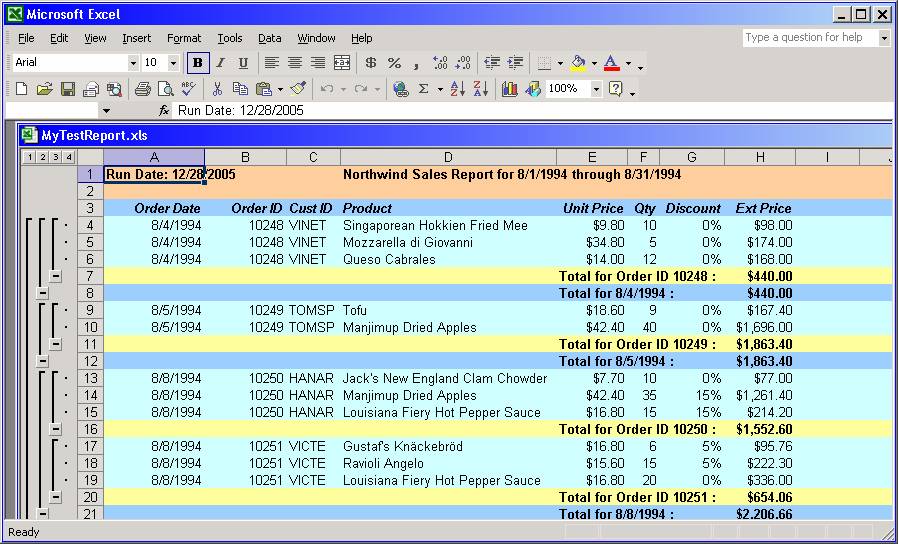The width and height of the screenshot is (898, 544).
Task: Apply Percent Style format
Action: point(394,62)
